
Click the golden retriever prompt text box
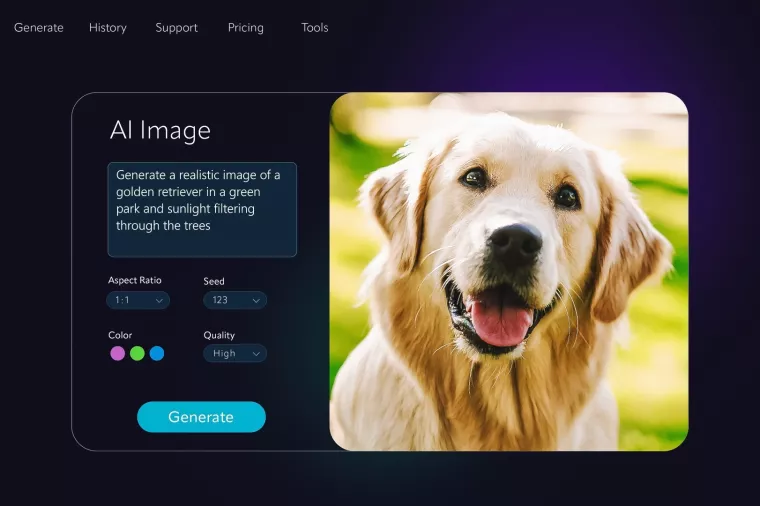click(202, 209)
